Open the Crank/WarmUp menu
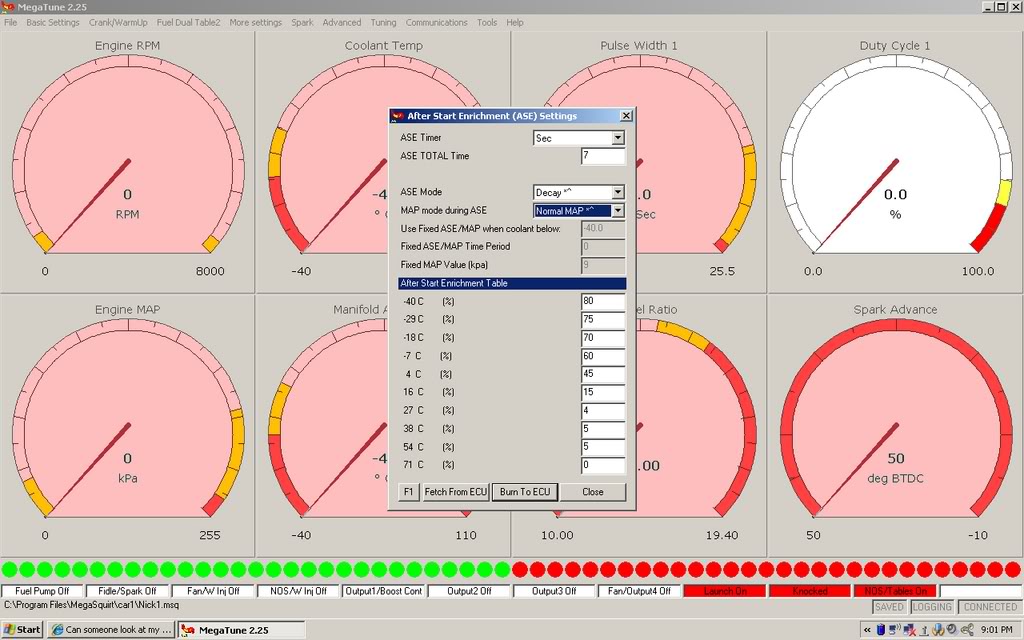The width and height of the screenshot is (1024, 640). (x=118, y=22)
